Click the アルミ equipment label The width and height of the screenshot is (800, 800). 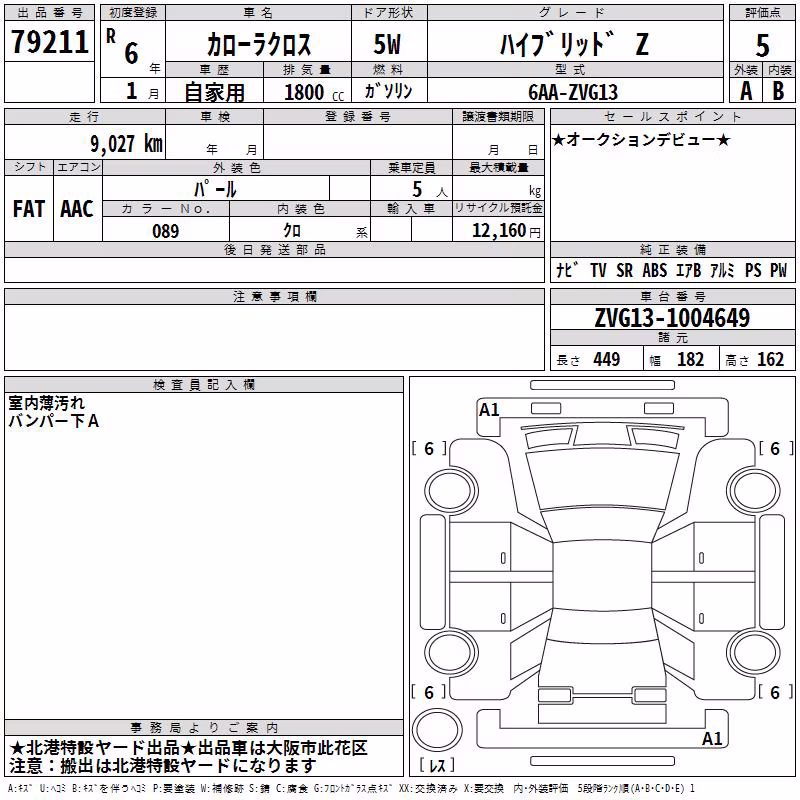tap(722, 270)
